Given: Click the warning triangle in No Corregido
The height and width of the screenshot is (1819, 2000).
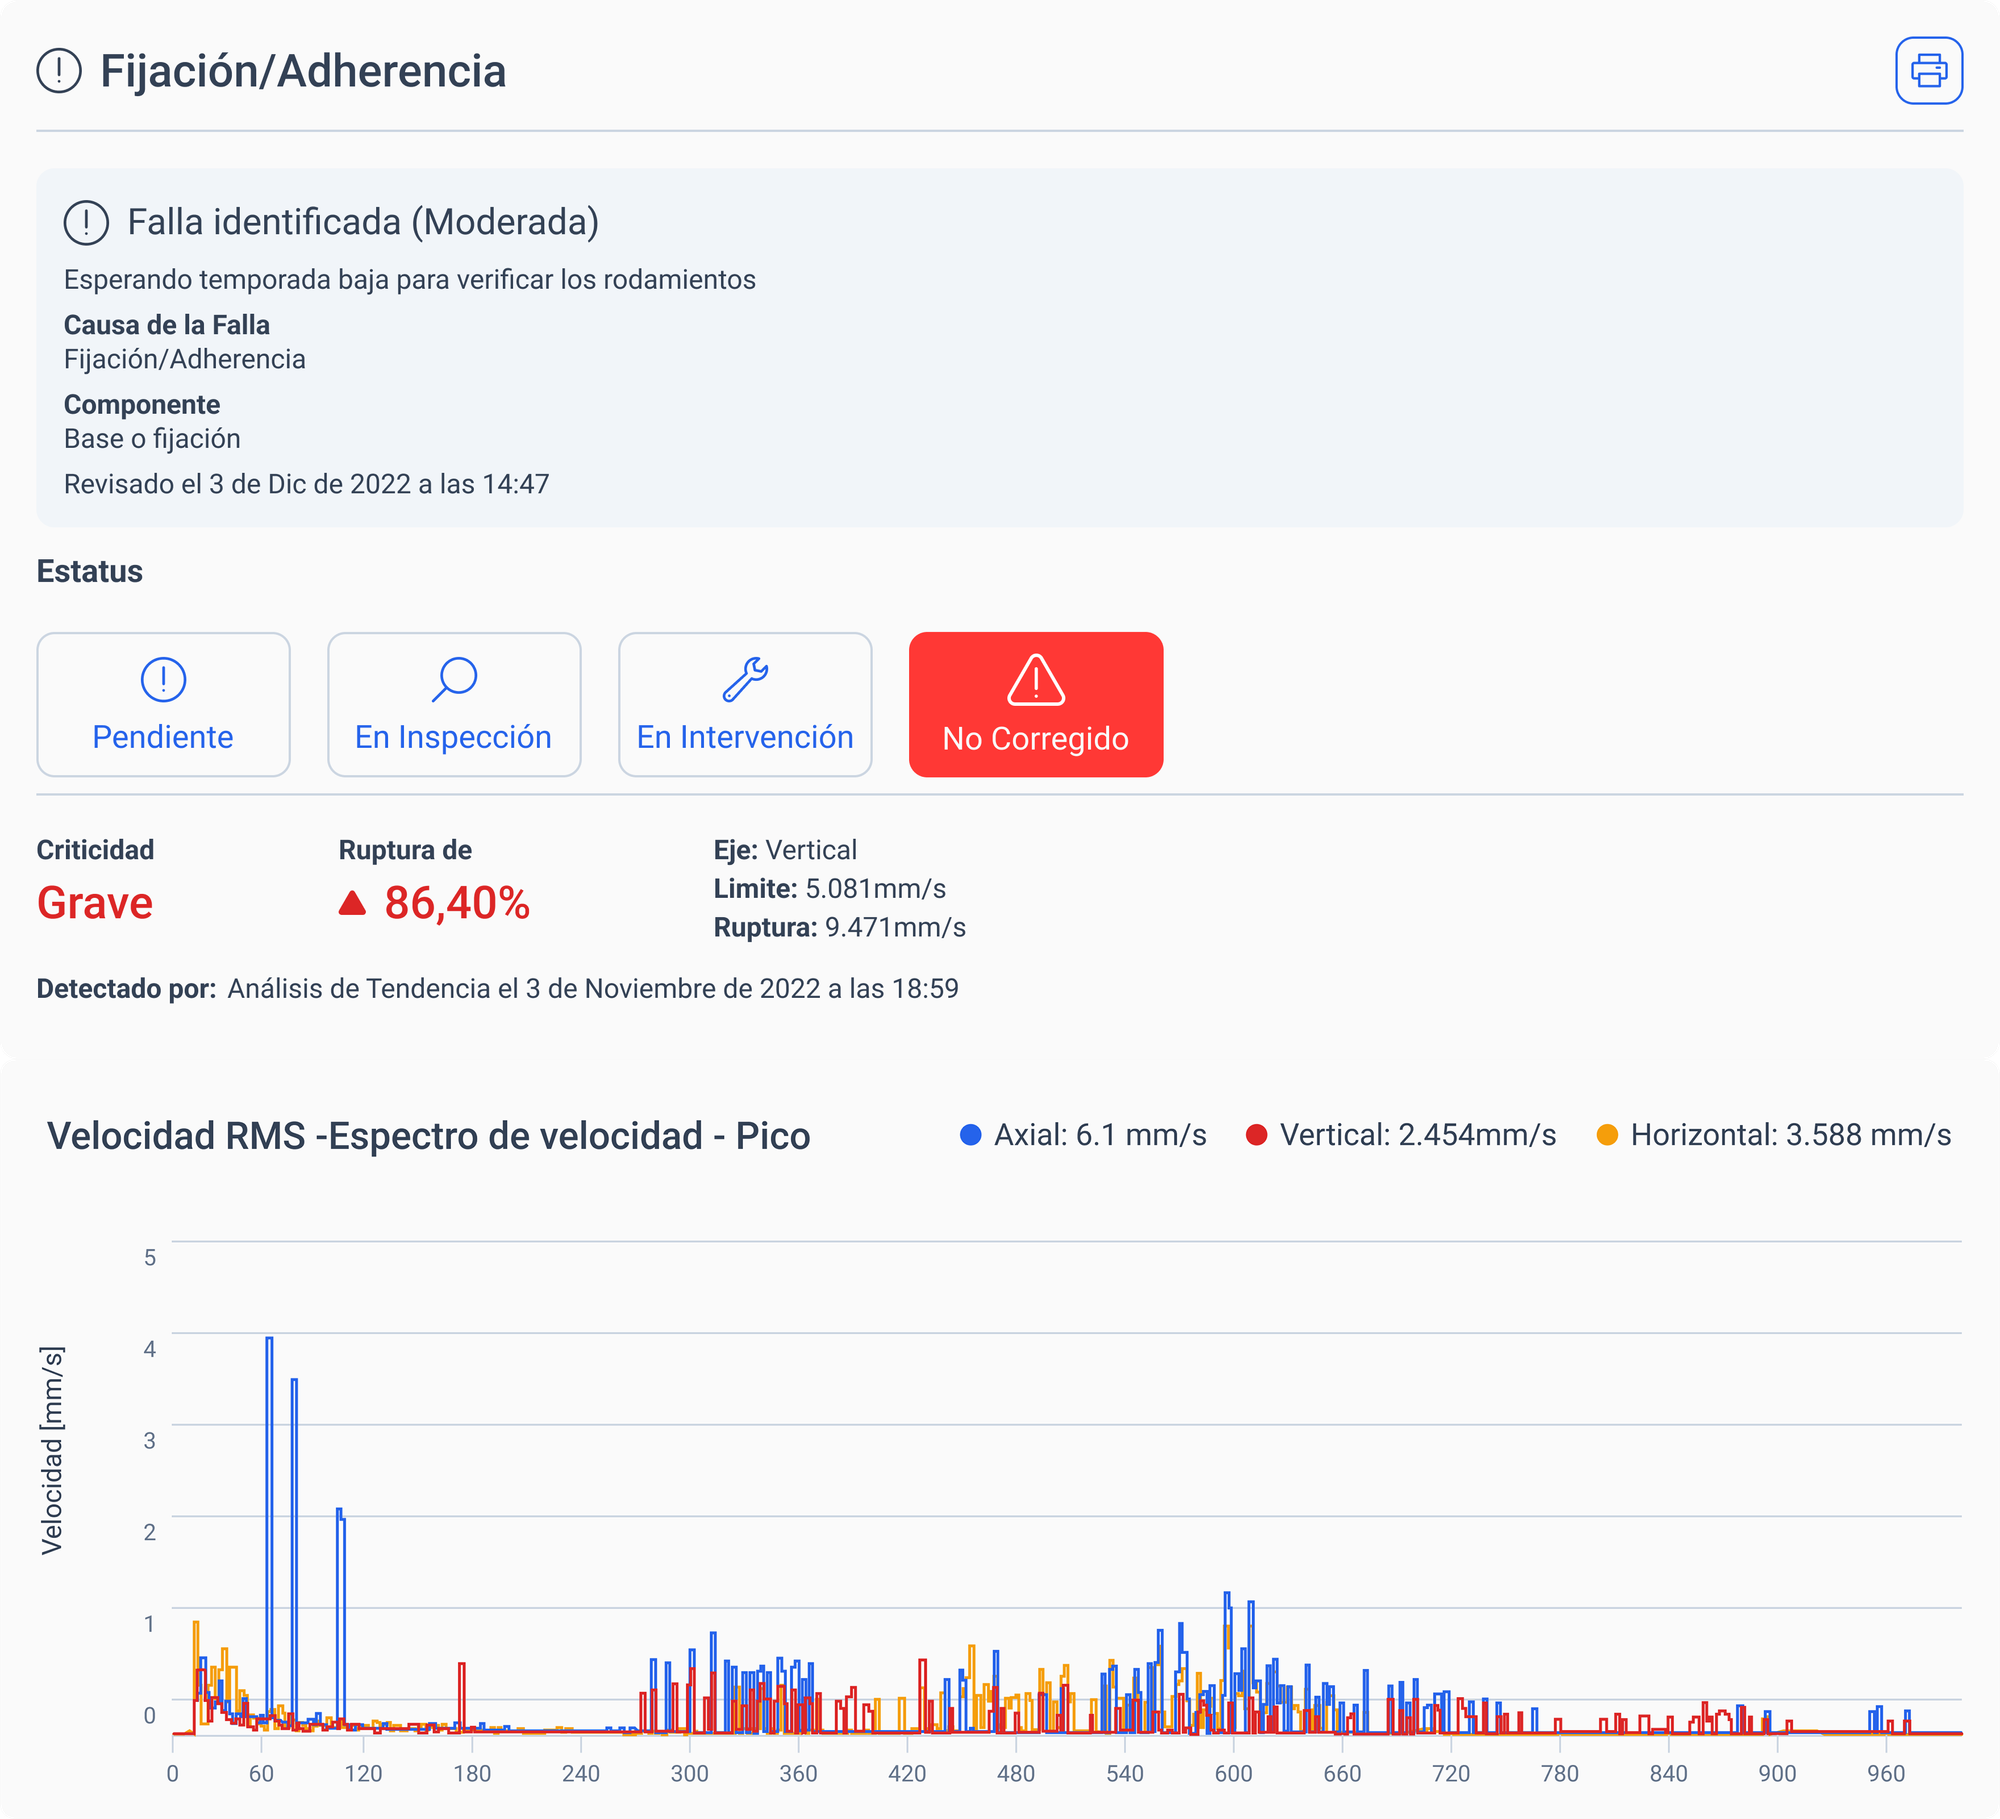Looking at the screenshot, I should click(1035, 680).
